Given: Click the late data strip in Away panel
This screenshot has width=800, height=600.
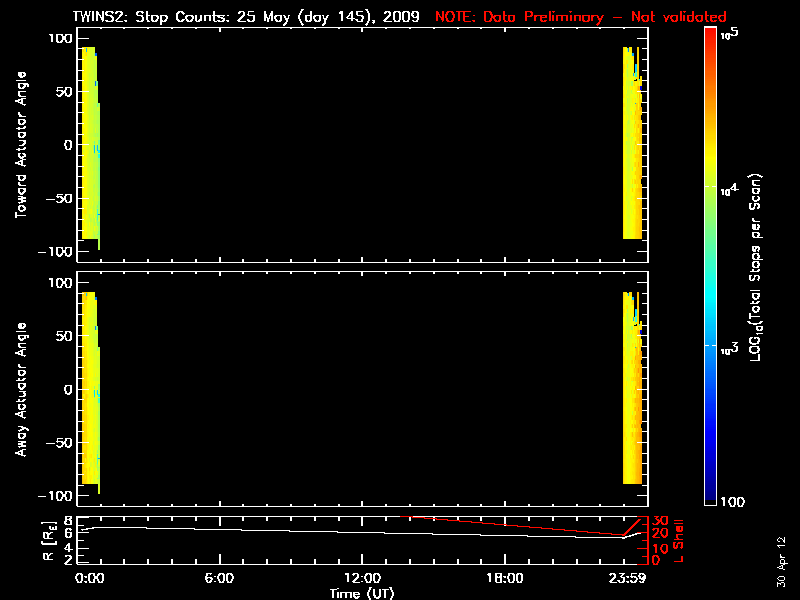Looking at the screenshot, I should tap(633, 388).
